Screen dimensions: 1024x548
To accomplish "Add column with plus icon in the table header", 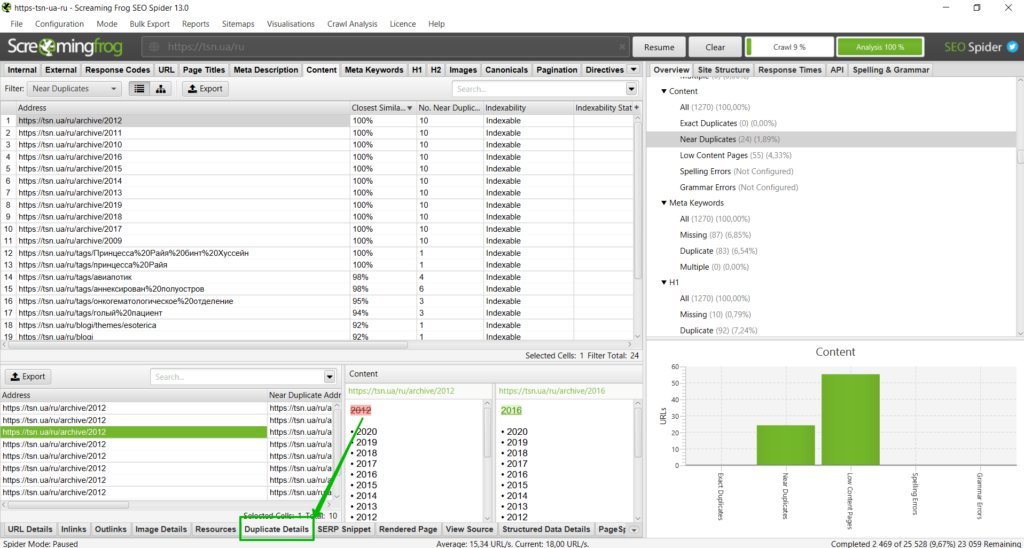I will pyautogui.click(x=636, y=107).
